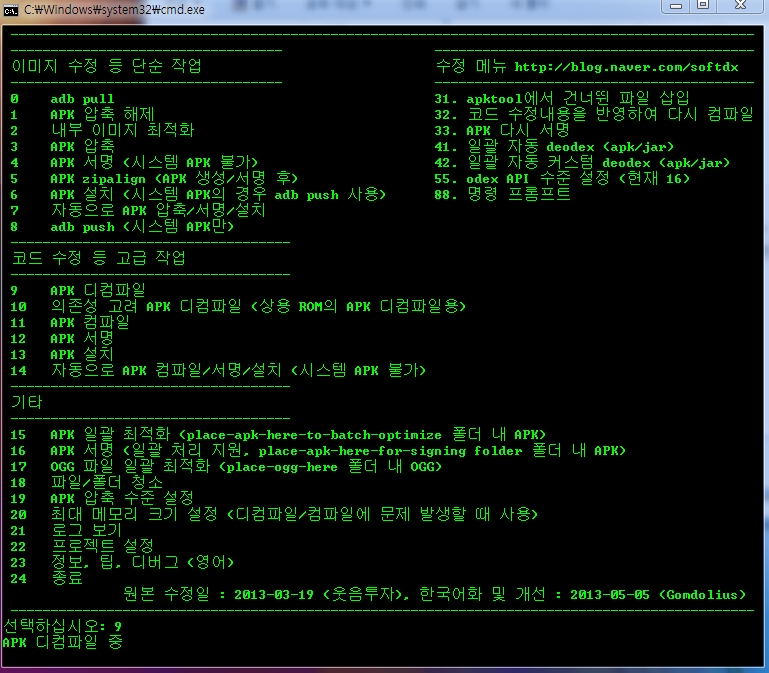Maximize the command prompt window
This screenshot has width=769, height=673.
click(702, 6)
